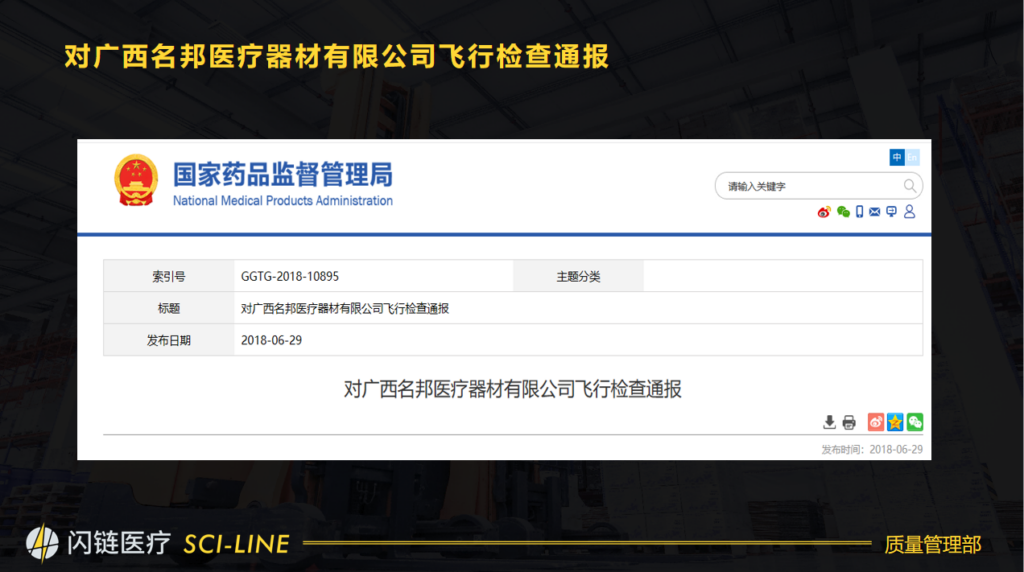Add to favorites via yellow star icon

[895, 422]
